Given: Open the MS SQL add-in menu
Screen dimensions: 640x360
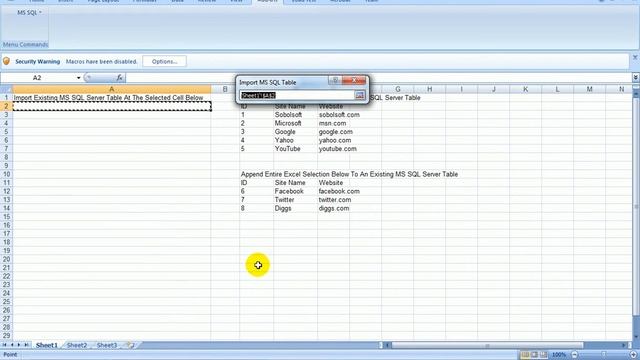Looking at the screenshot, I should coord(29,13).
